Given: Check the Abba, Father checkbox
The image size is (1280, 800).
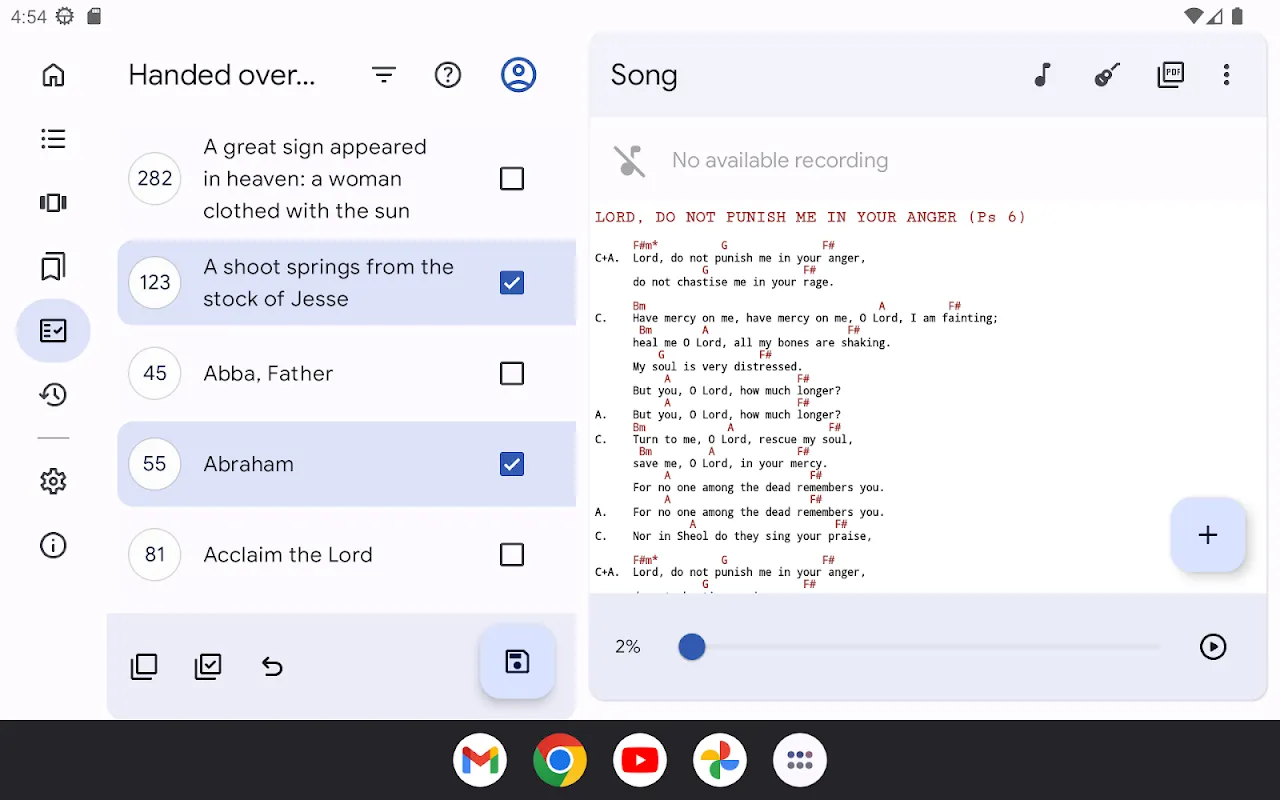Looking at the screenshot, I should click(512, 374).
